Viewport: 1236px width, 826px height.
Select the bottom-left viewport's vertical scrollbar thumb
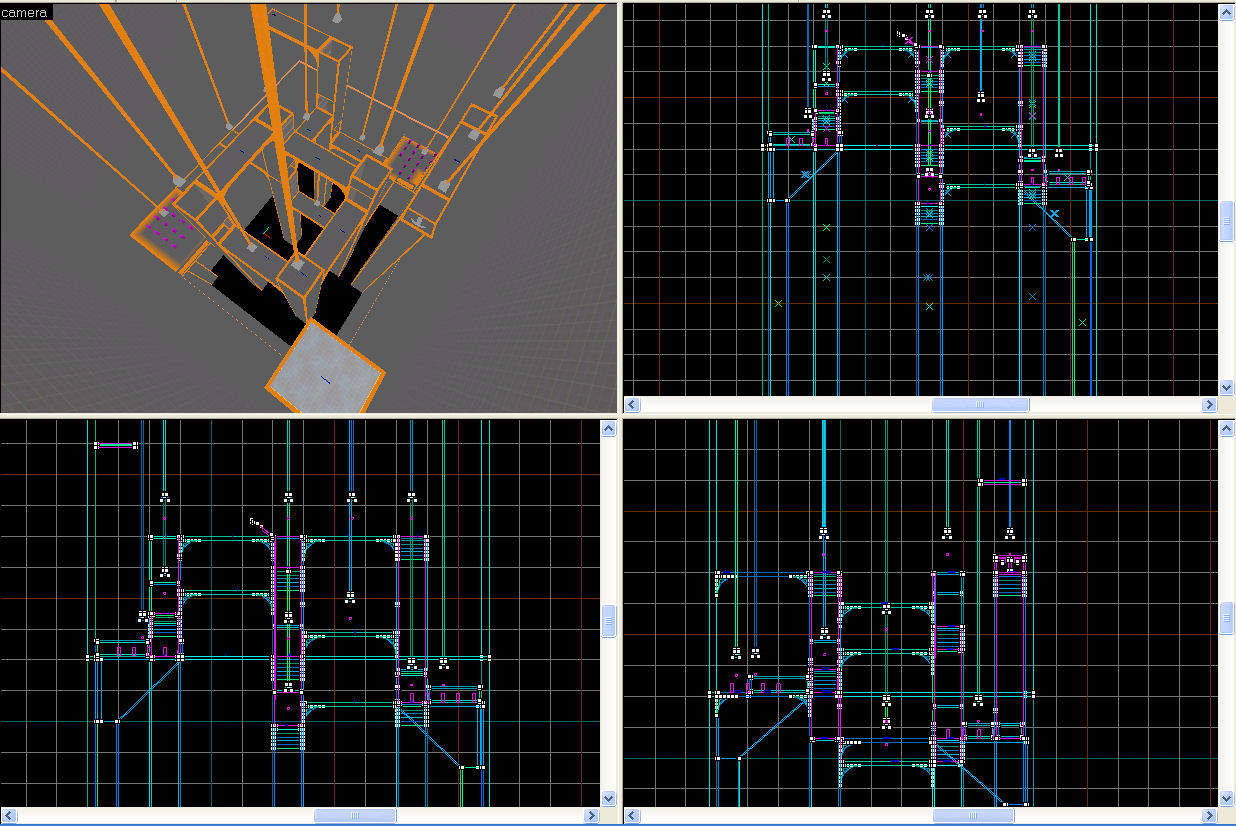[x=609, y=621]
